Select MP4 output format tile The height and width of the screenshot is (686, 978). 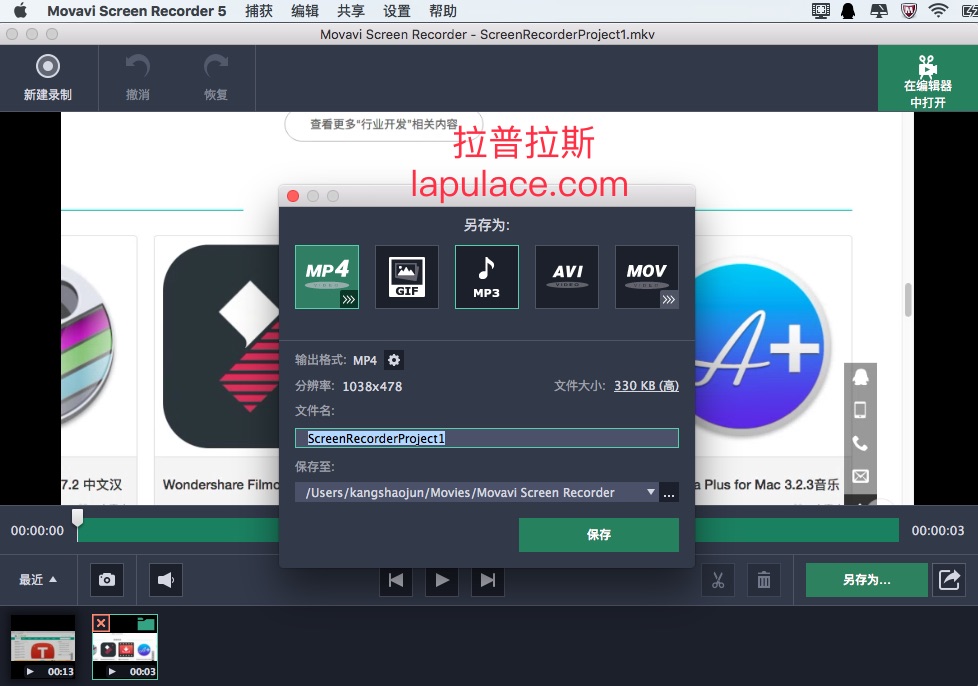coord(326,277)
